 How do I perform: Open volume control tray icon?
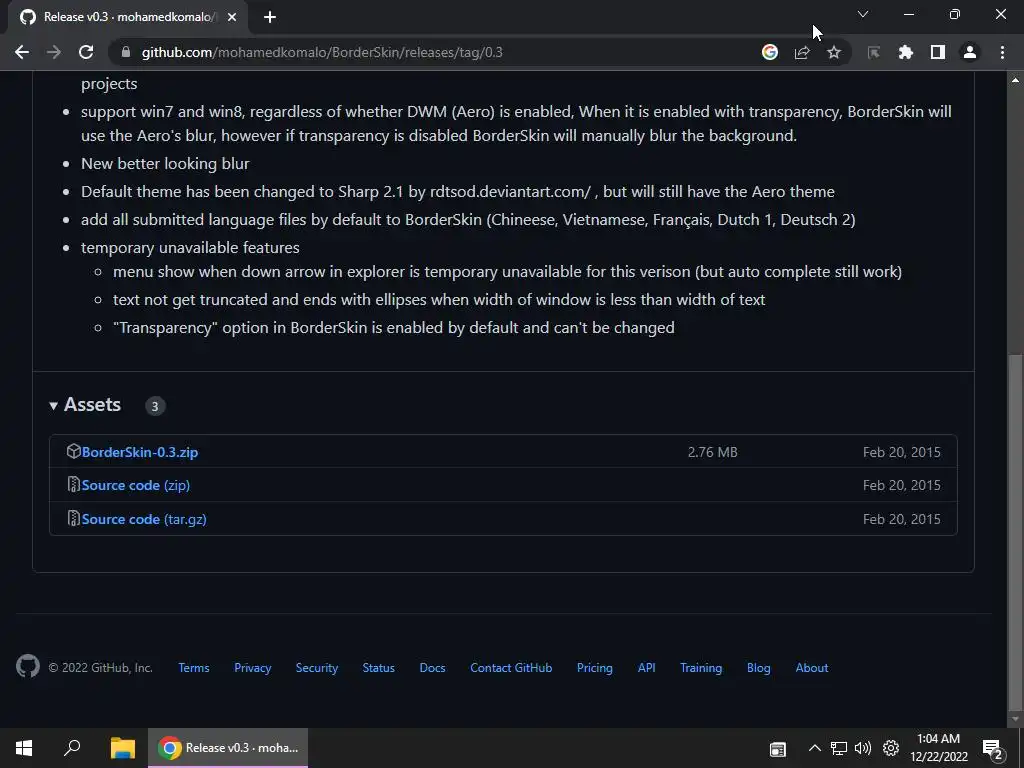coord(863,748)
